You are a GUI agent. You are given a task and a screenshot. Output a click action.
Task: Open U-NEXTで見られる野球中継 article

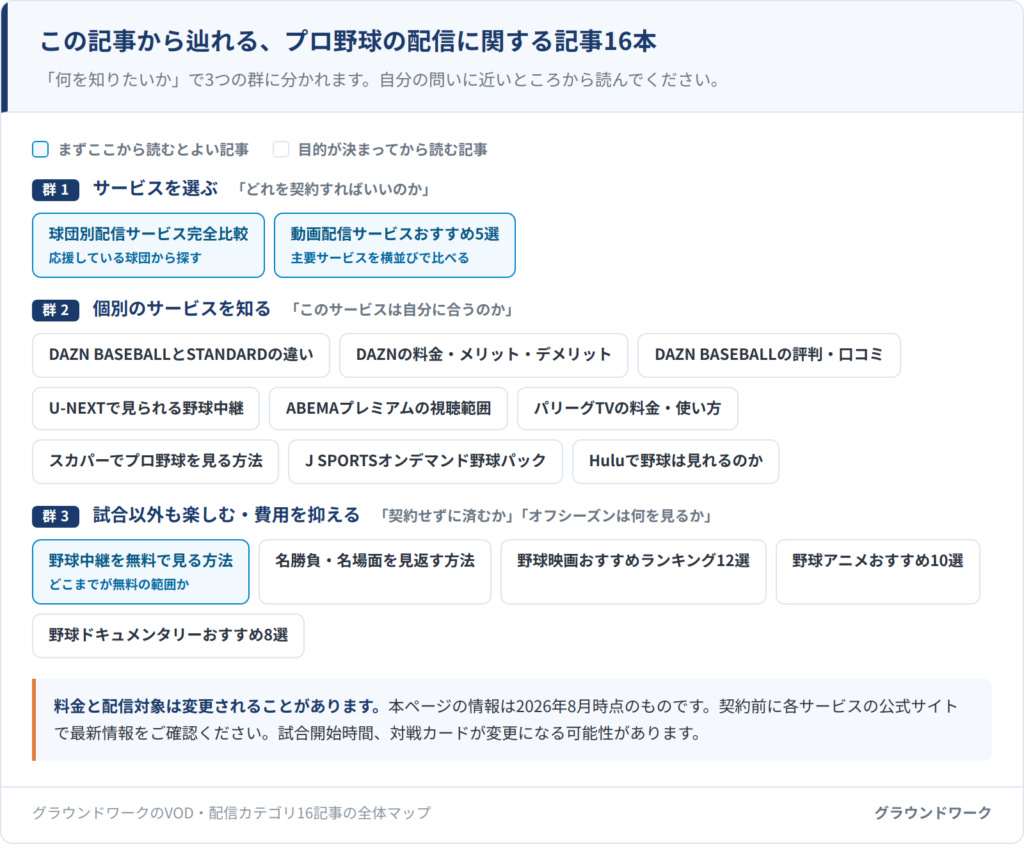[x=146, y=408]
